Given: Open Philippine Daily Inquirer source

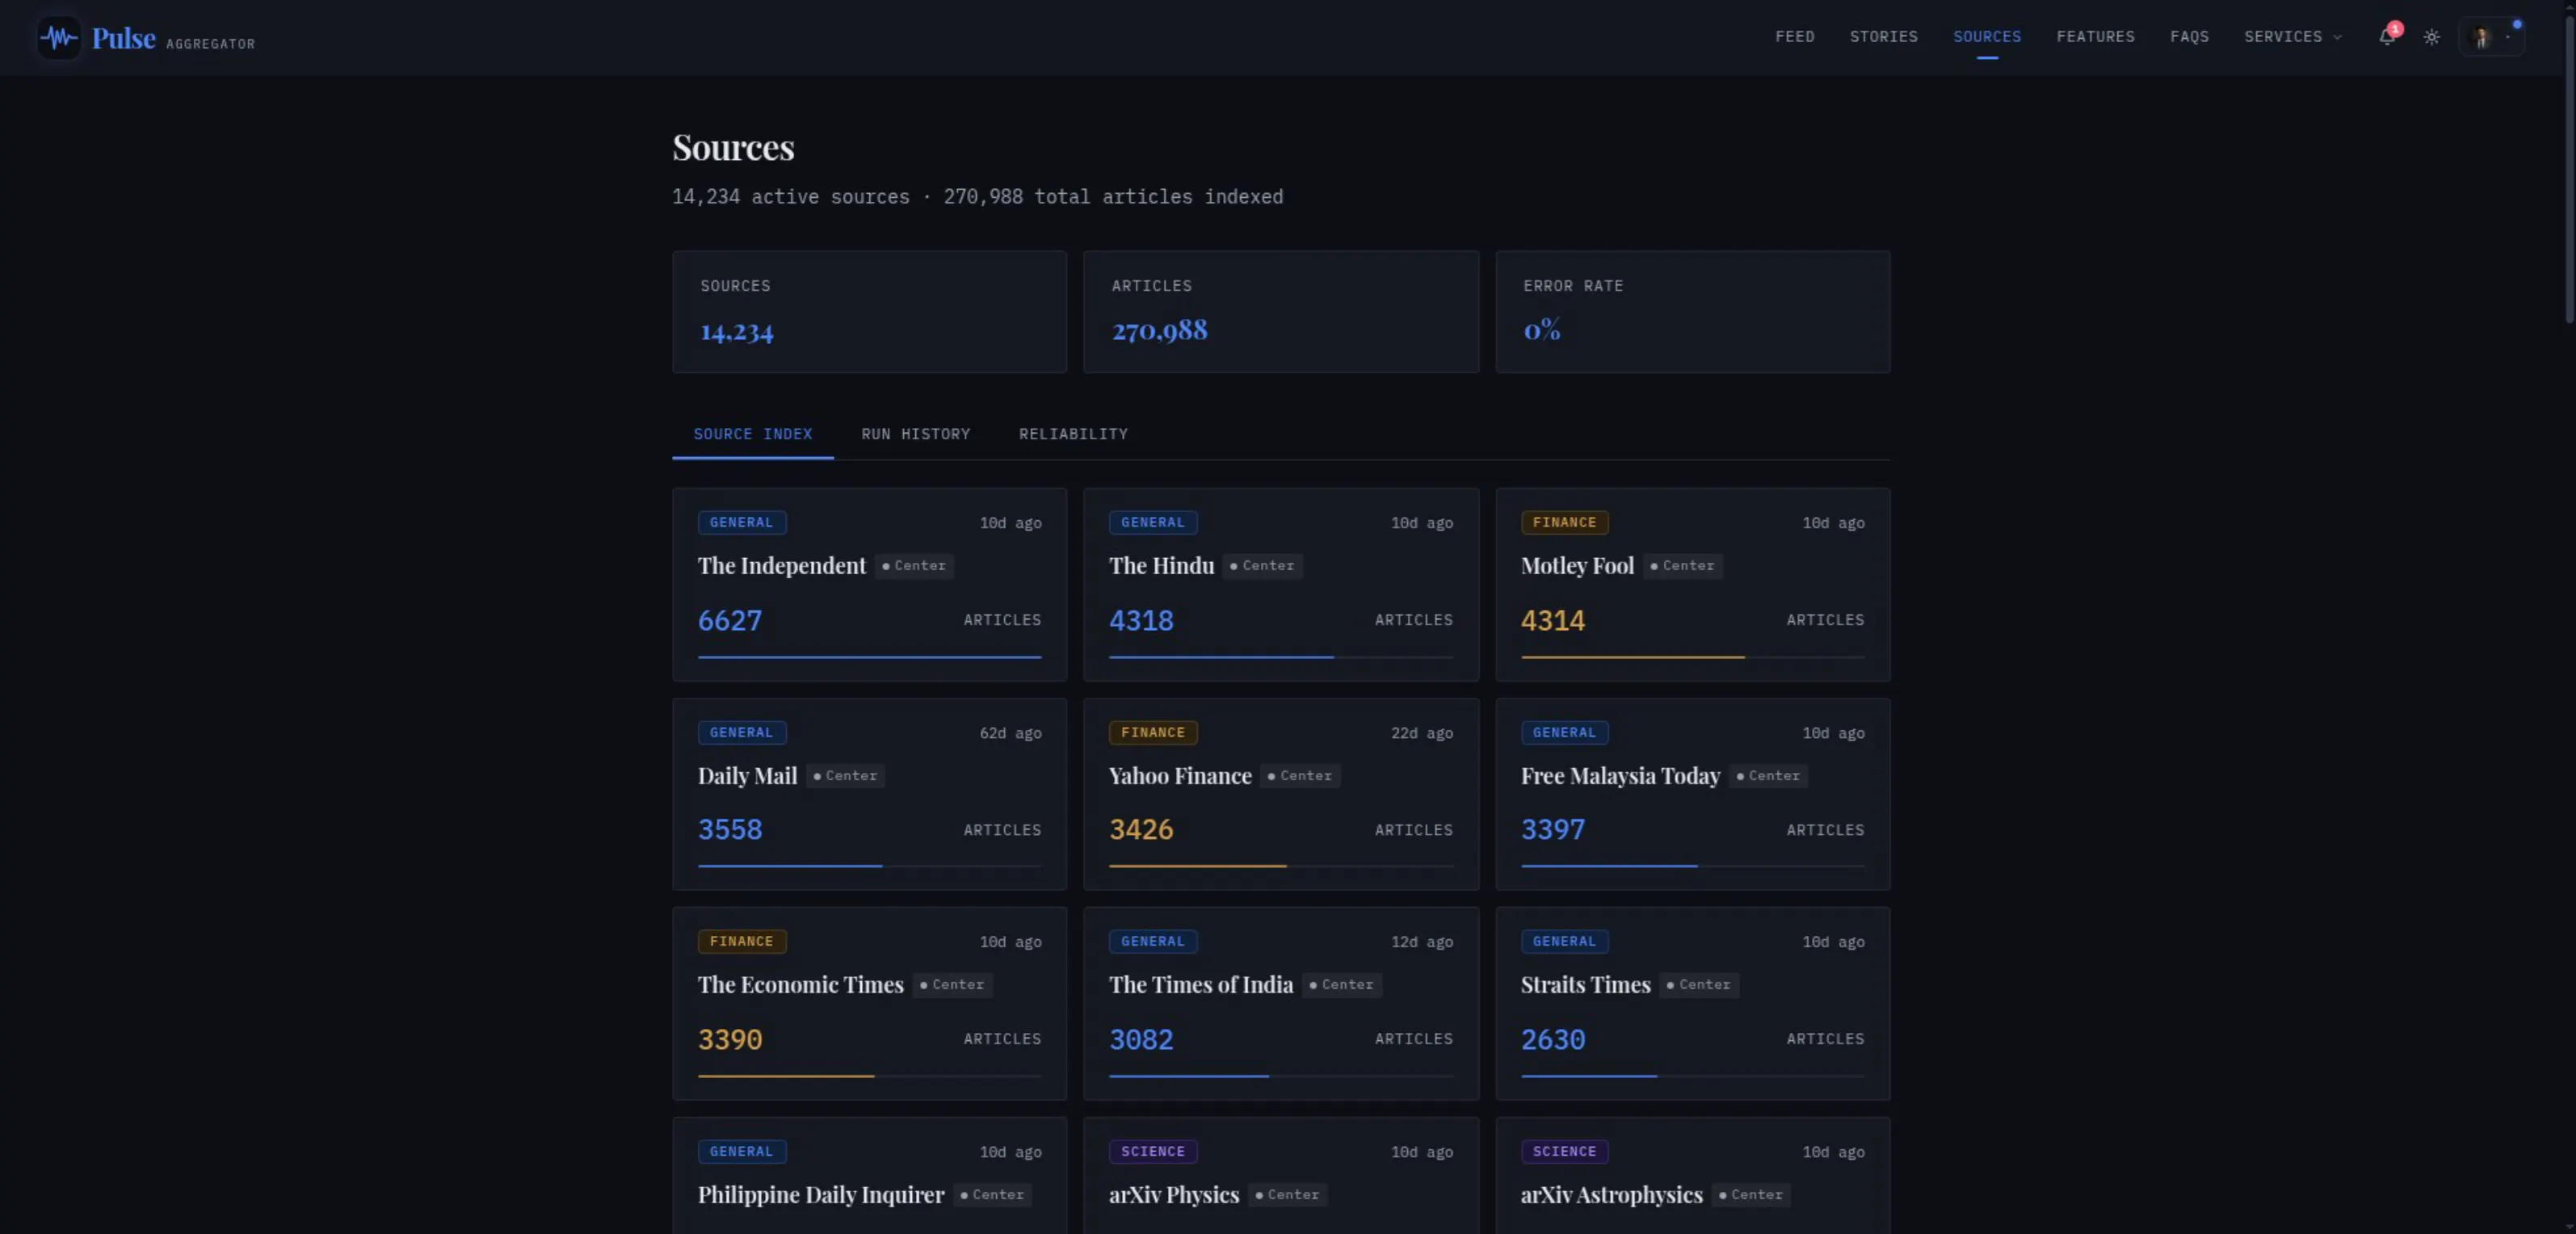Looking at the screenshot, I should click(x=869, y=1175).
